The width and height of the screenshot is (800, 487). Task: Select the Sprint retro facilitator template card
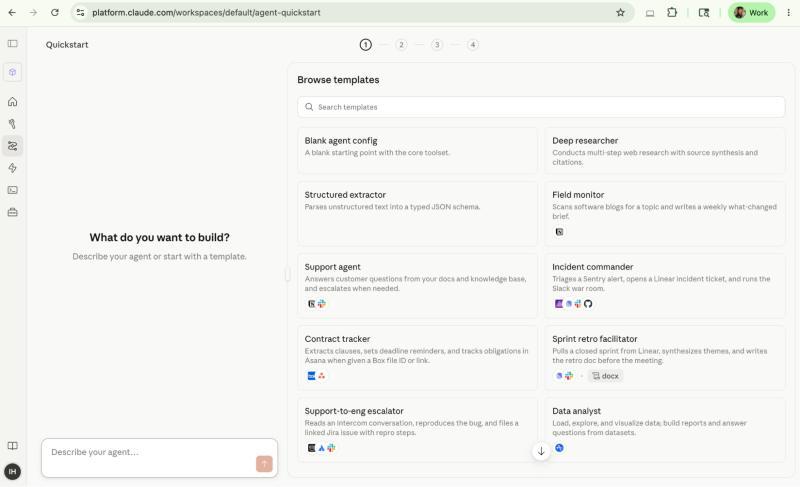[x=665, y=357]
